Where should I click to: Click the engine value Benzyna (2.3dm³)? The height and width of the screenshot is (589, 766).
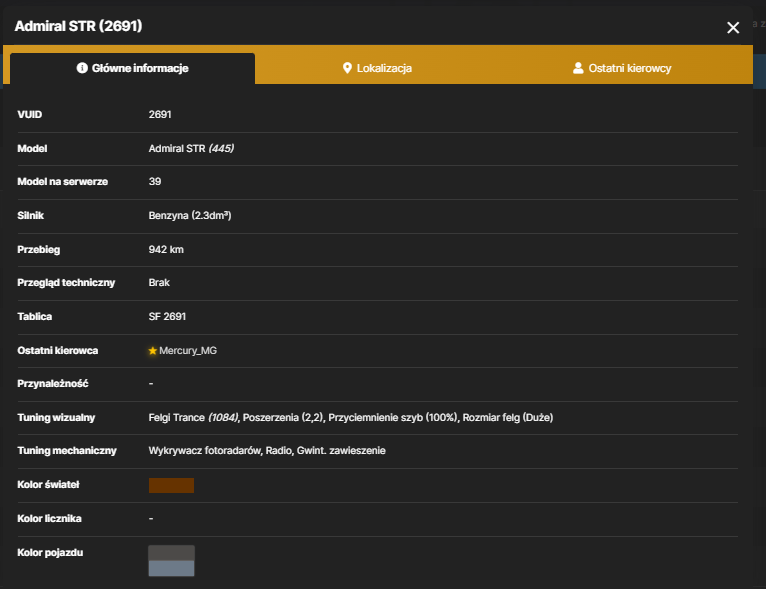pyautogui.click(x=190, y=215)
